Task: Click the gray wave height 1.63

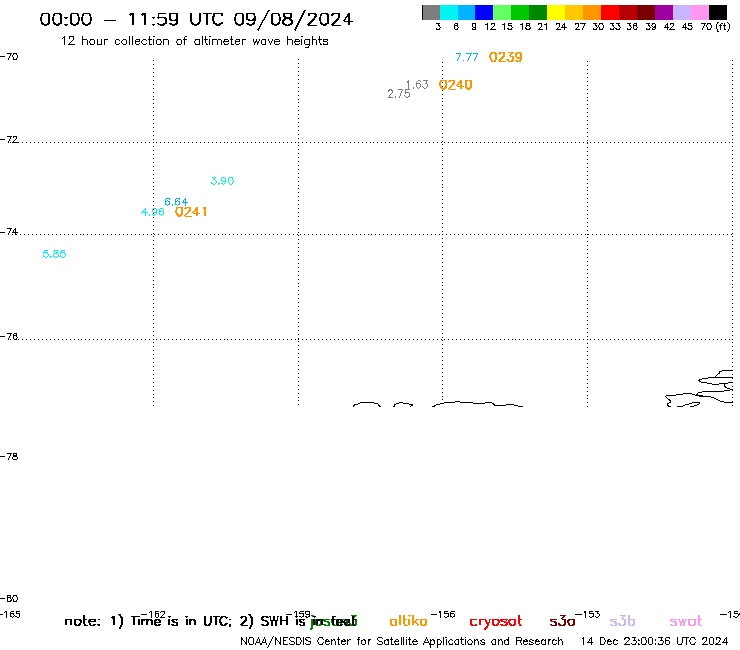Action: tap(417, 84)
